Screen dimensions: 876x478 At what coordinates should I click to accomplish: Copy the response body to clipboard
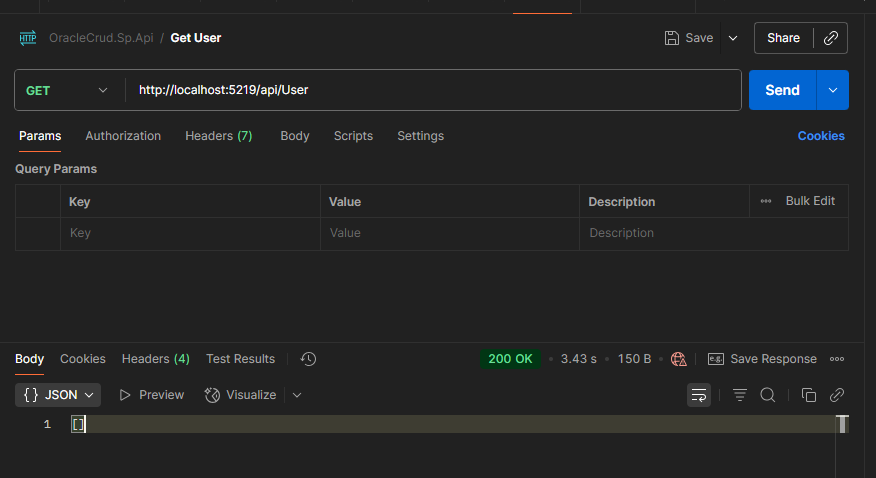[809, 395]
